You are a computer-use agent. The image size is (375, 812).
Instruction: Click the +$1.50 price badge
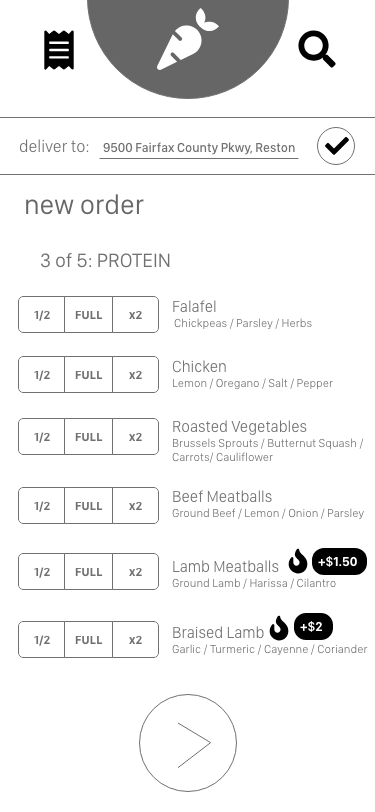pos(339,562)
